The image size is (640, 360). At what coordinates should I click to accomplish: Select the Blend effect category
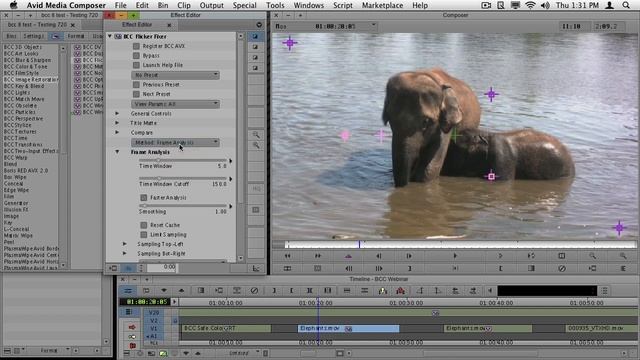pyautogui.click(x=10, y=164)
